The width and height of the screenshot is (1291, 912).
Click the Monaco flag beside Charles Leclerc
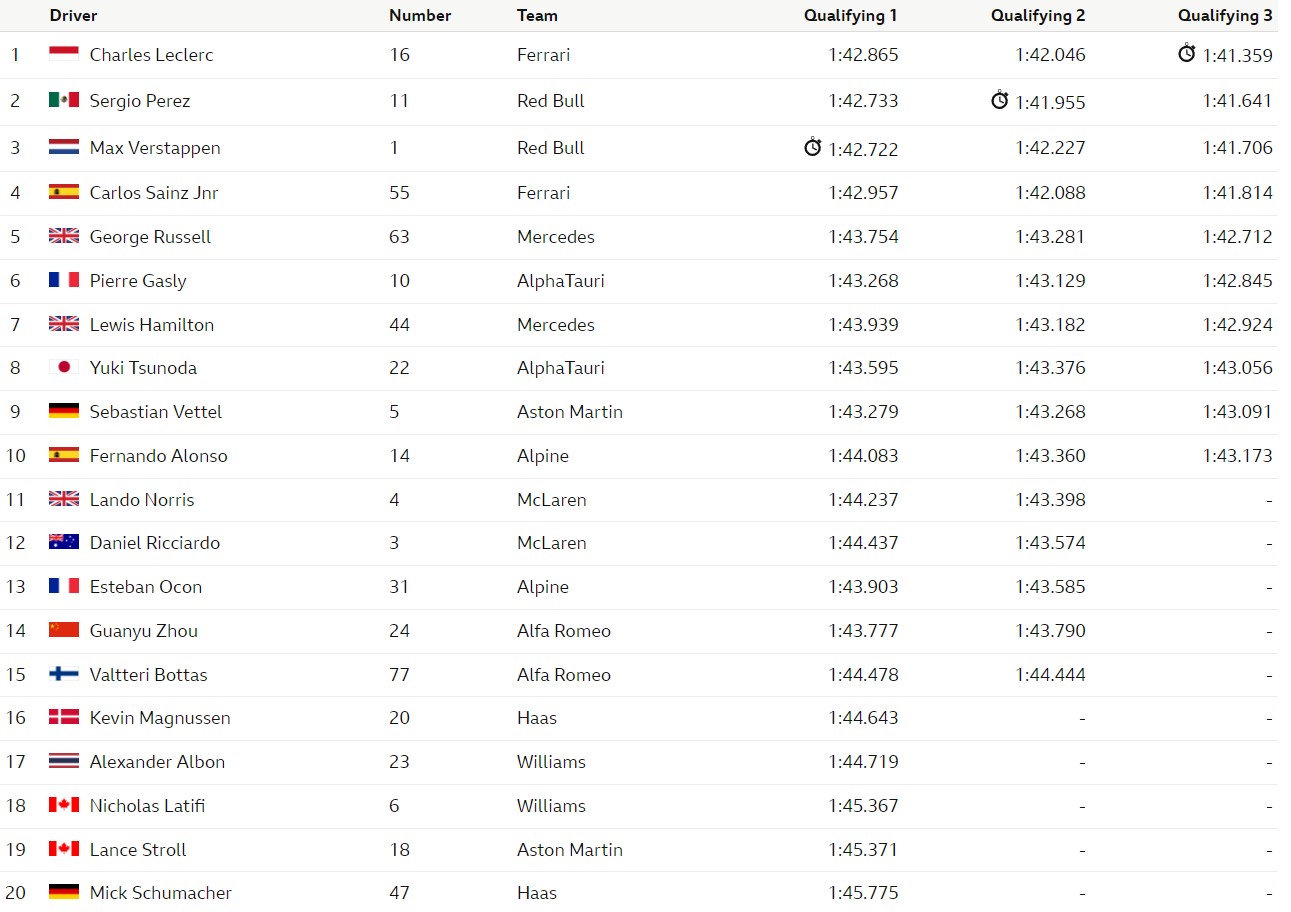coord(64,54)
